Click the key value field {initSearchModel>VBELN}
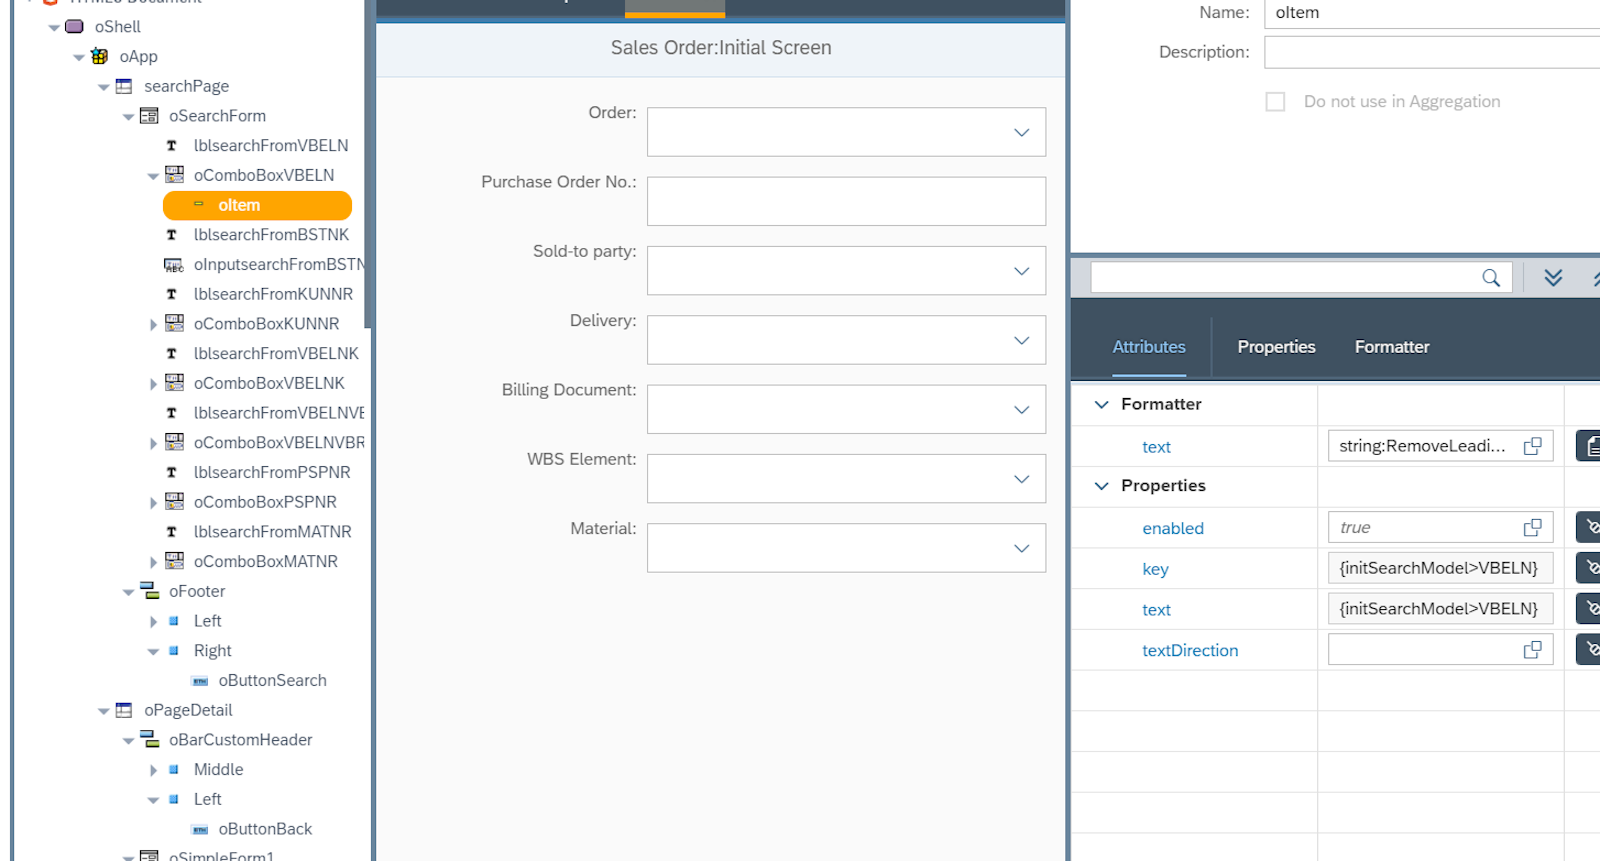This screenshot has height=861, width=1600. point(1440,568)
